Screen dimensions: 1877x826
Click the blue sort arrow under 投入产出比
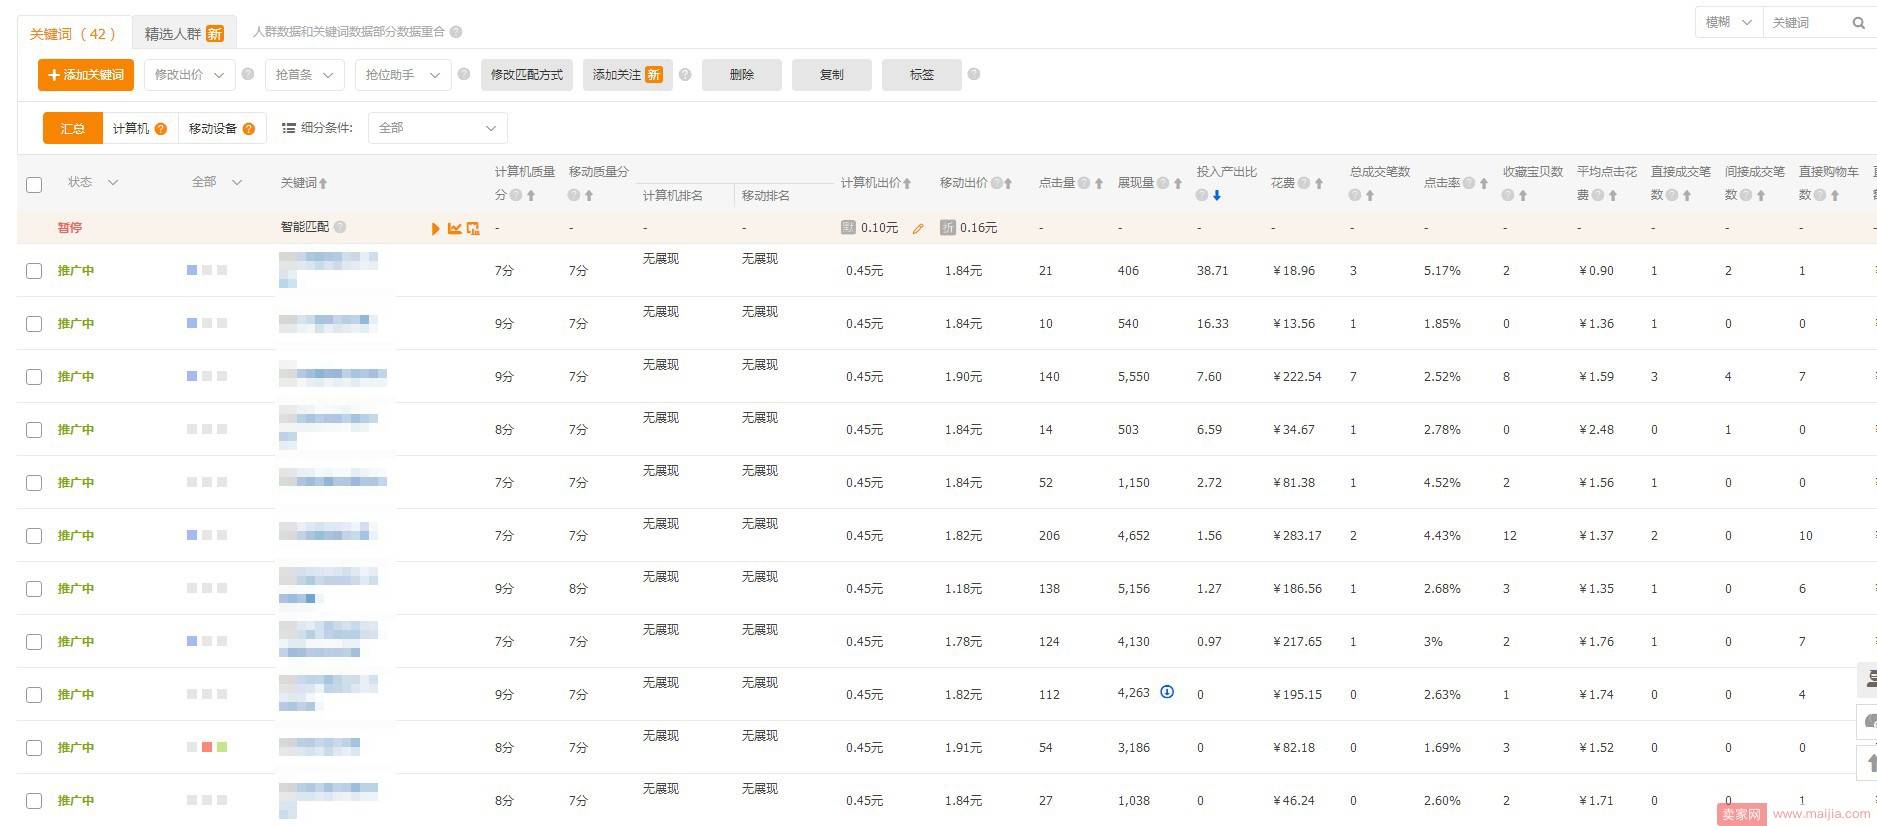(1217, 195)
